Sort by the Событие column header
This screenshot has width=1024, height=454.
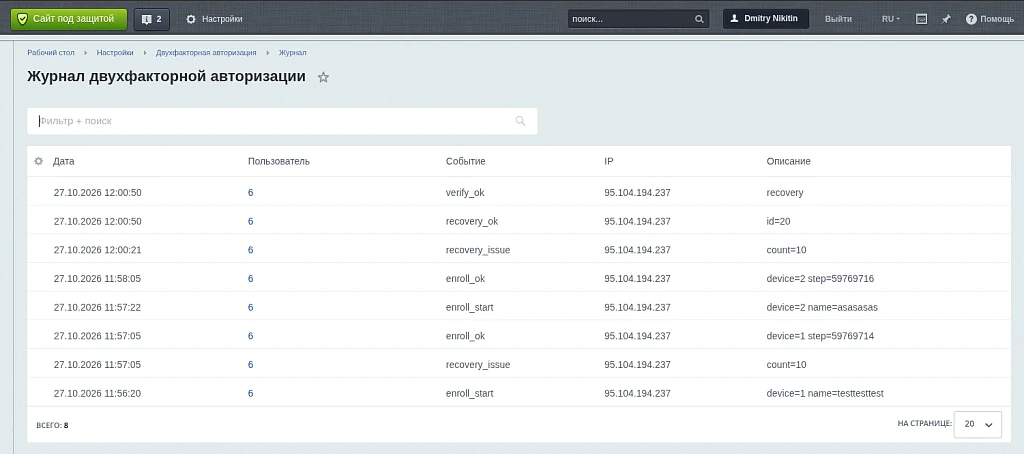point(466,161)
